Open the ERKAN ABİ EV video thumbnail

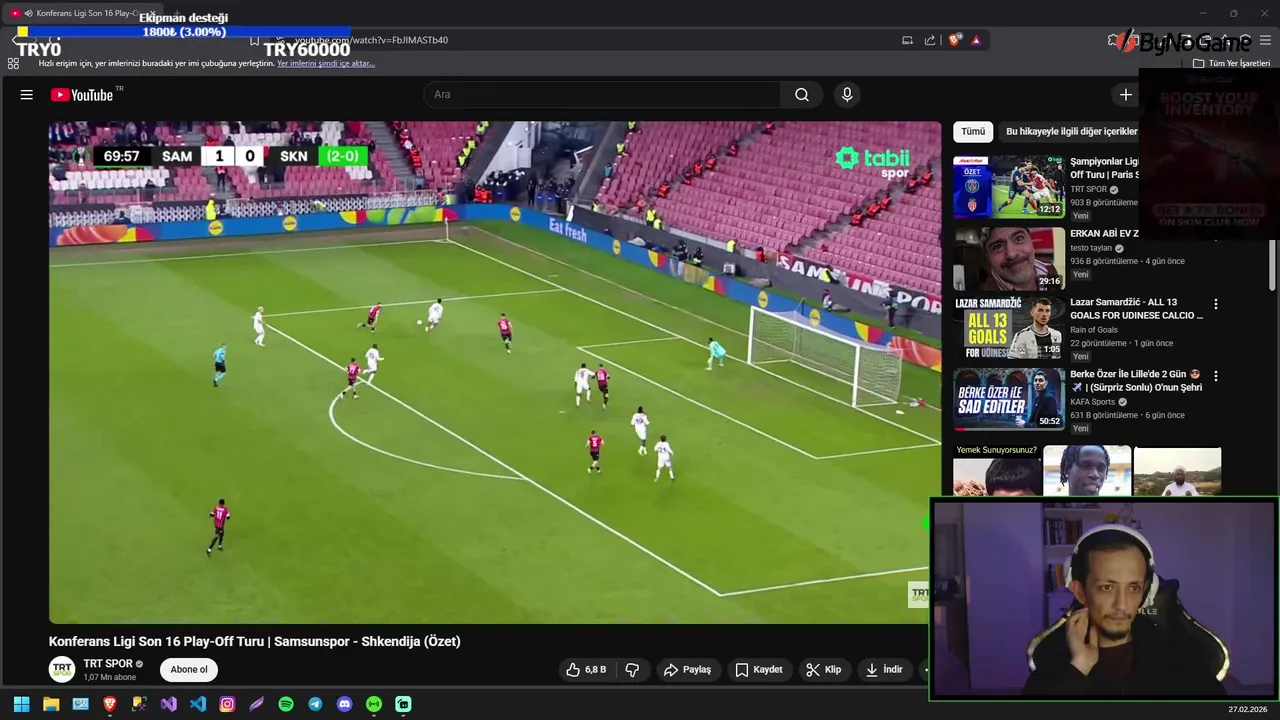point(1009,259)
